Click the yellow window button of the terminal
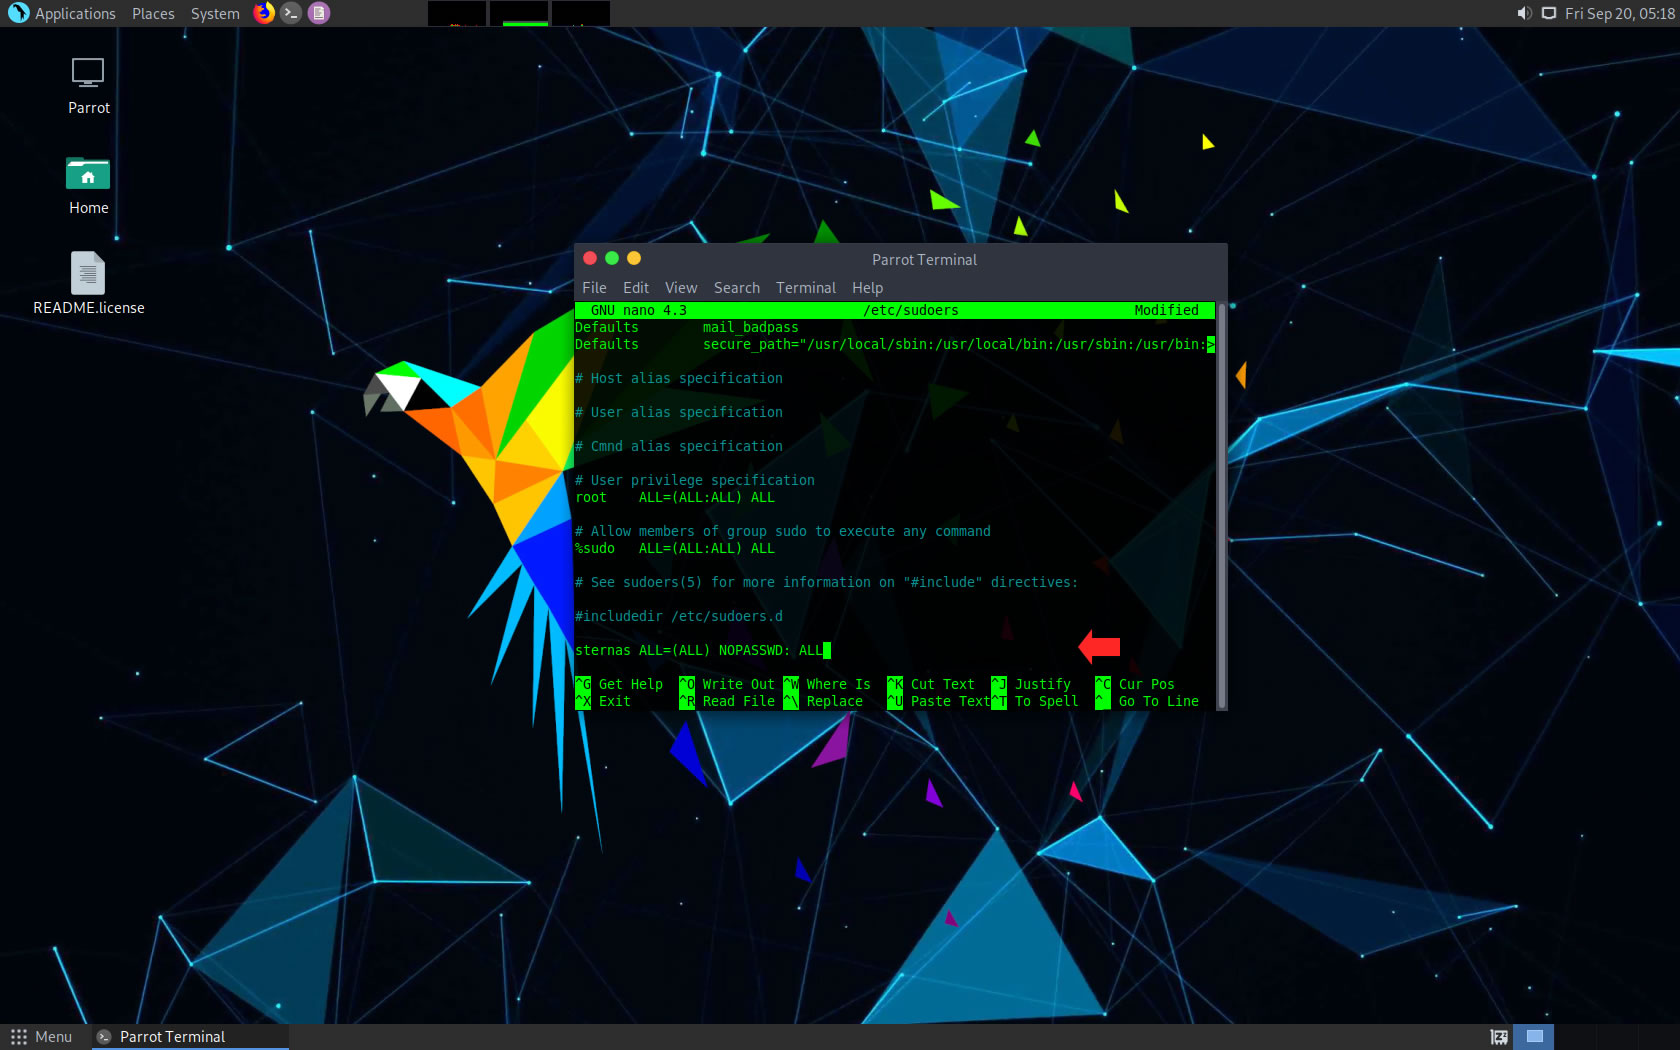The height and width of the screenshot is (1050, 1680). pyautogui.click(x=634, y=259)
